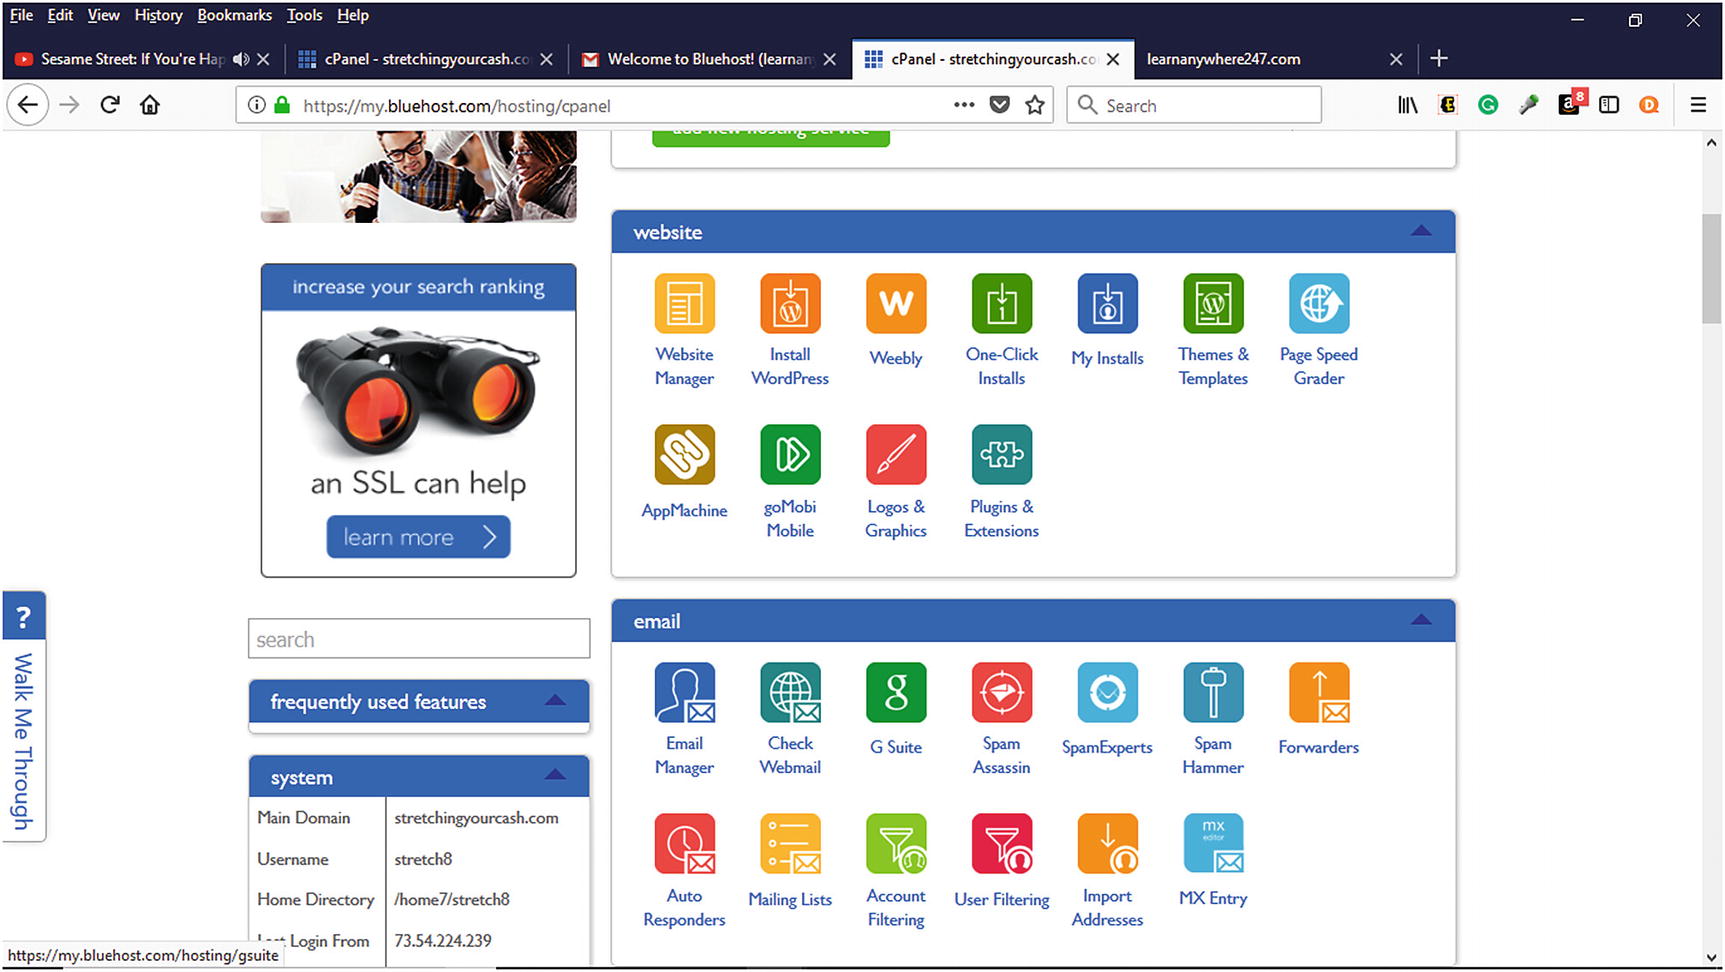
Task: Open Spam Hammer
Action: pos(1213,693)
